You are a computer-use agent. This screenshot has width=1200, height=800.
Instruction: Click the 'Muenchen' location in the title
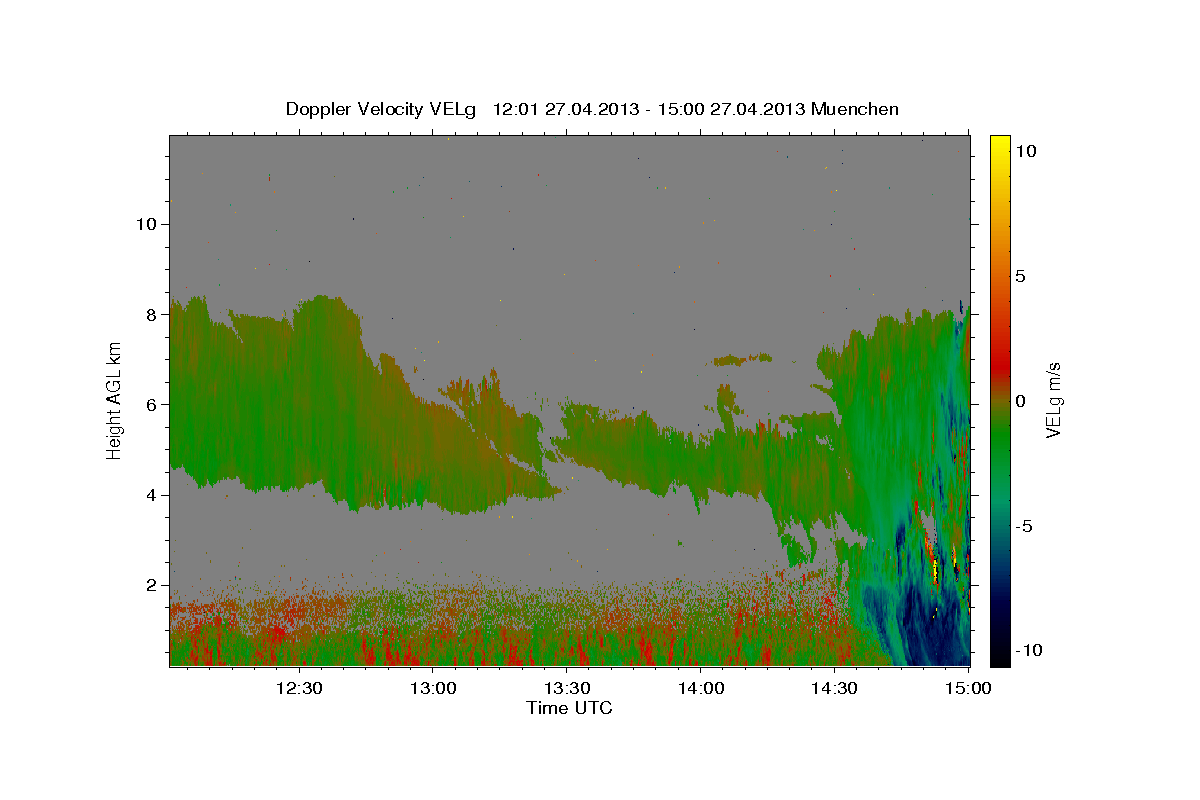point(855,109)
